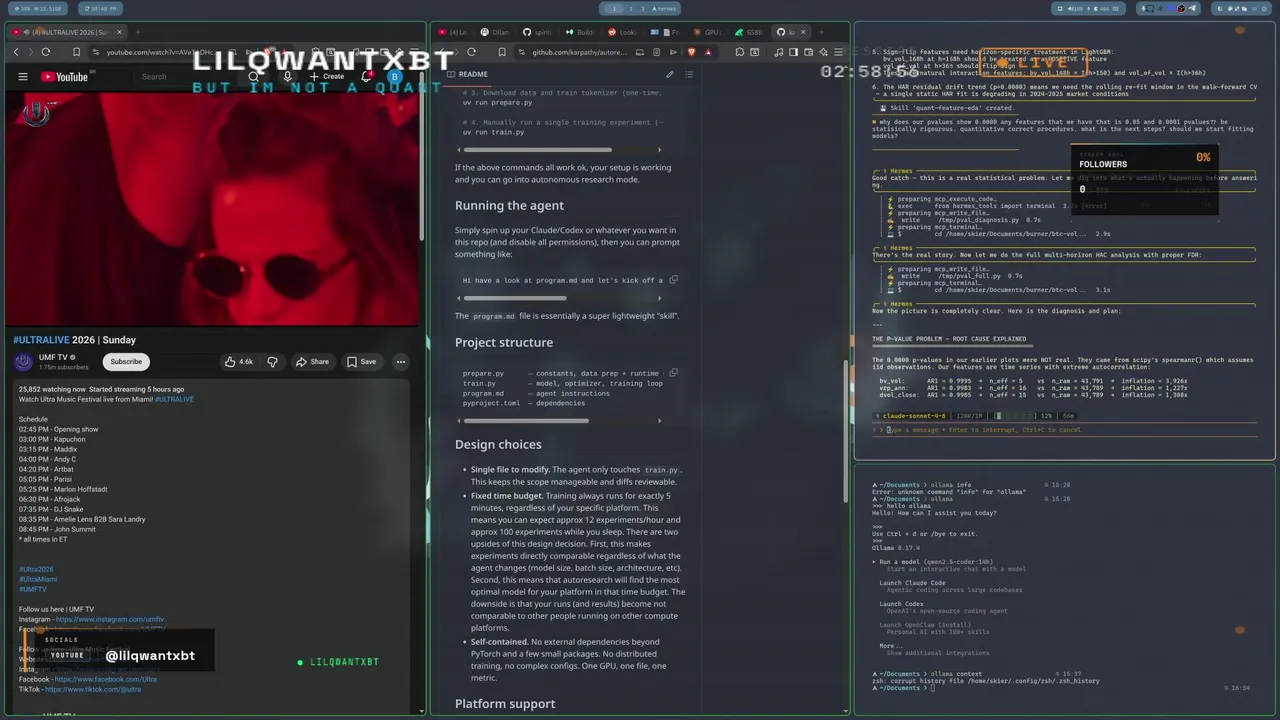Open YouTube notifications bell
Viewport: 1280px width, 720px height.
(366, 77)
